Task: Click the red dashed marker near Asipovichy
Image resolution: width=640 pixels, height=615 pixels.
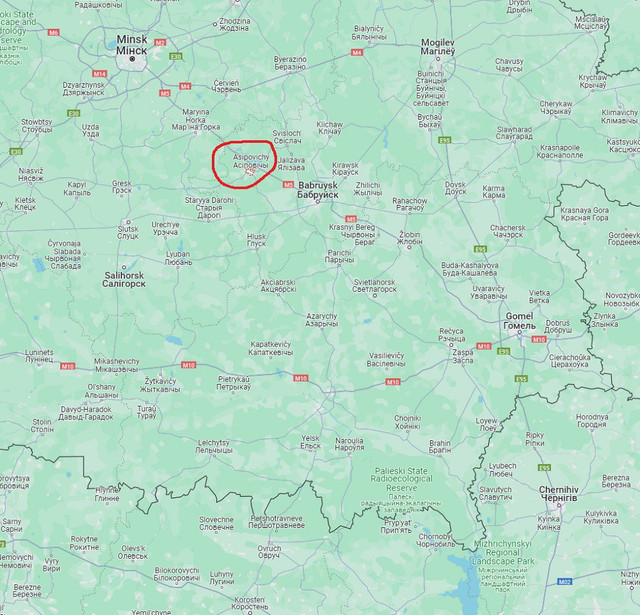Action: click(x=250, y=172)
